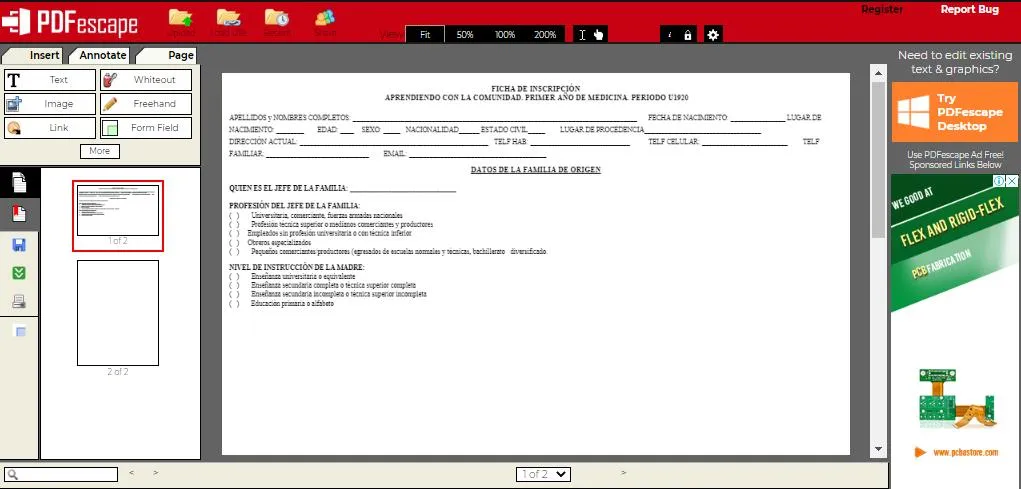Go to previous search result arrow
1021x489 pixels.
(x=132, y=473)
